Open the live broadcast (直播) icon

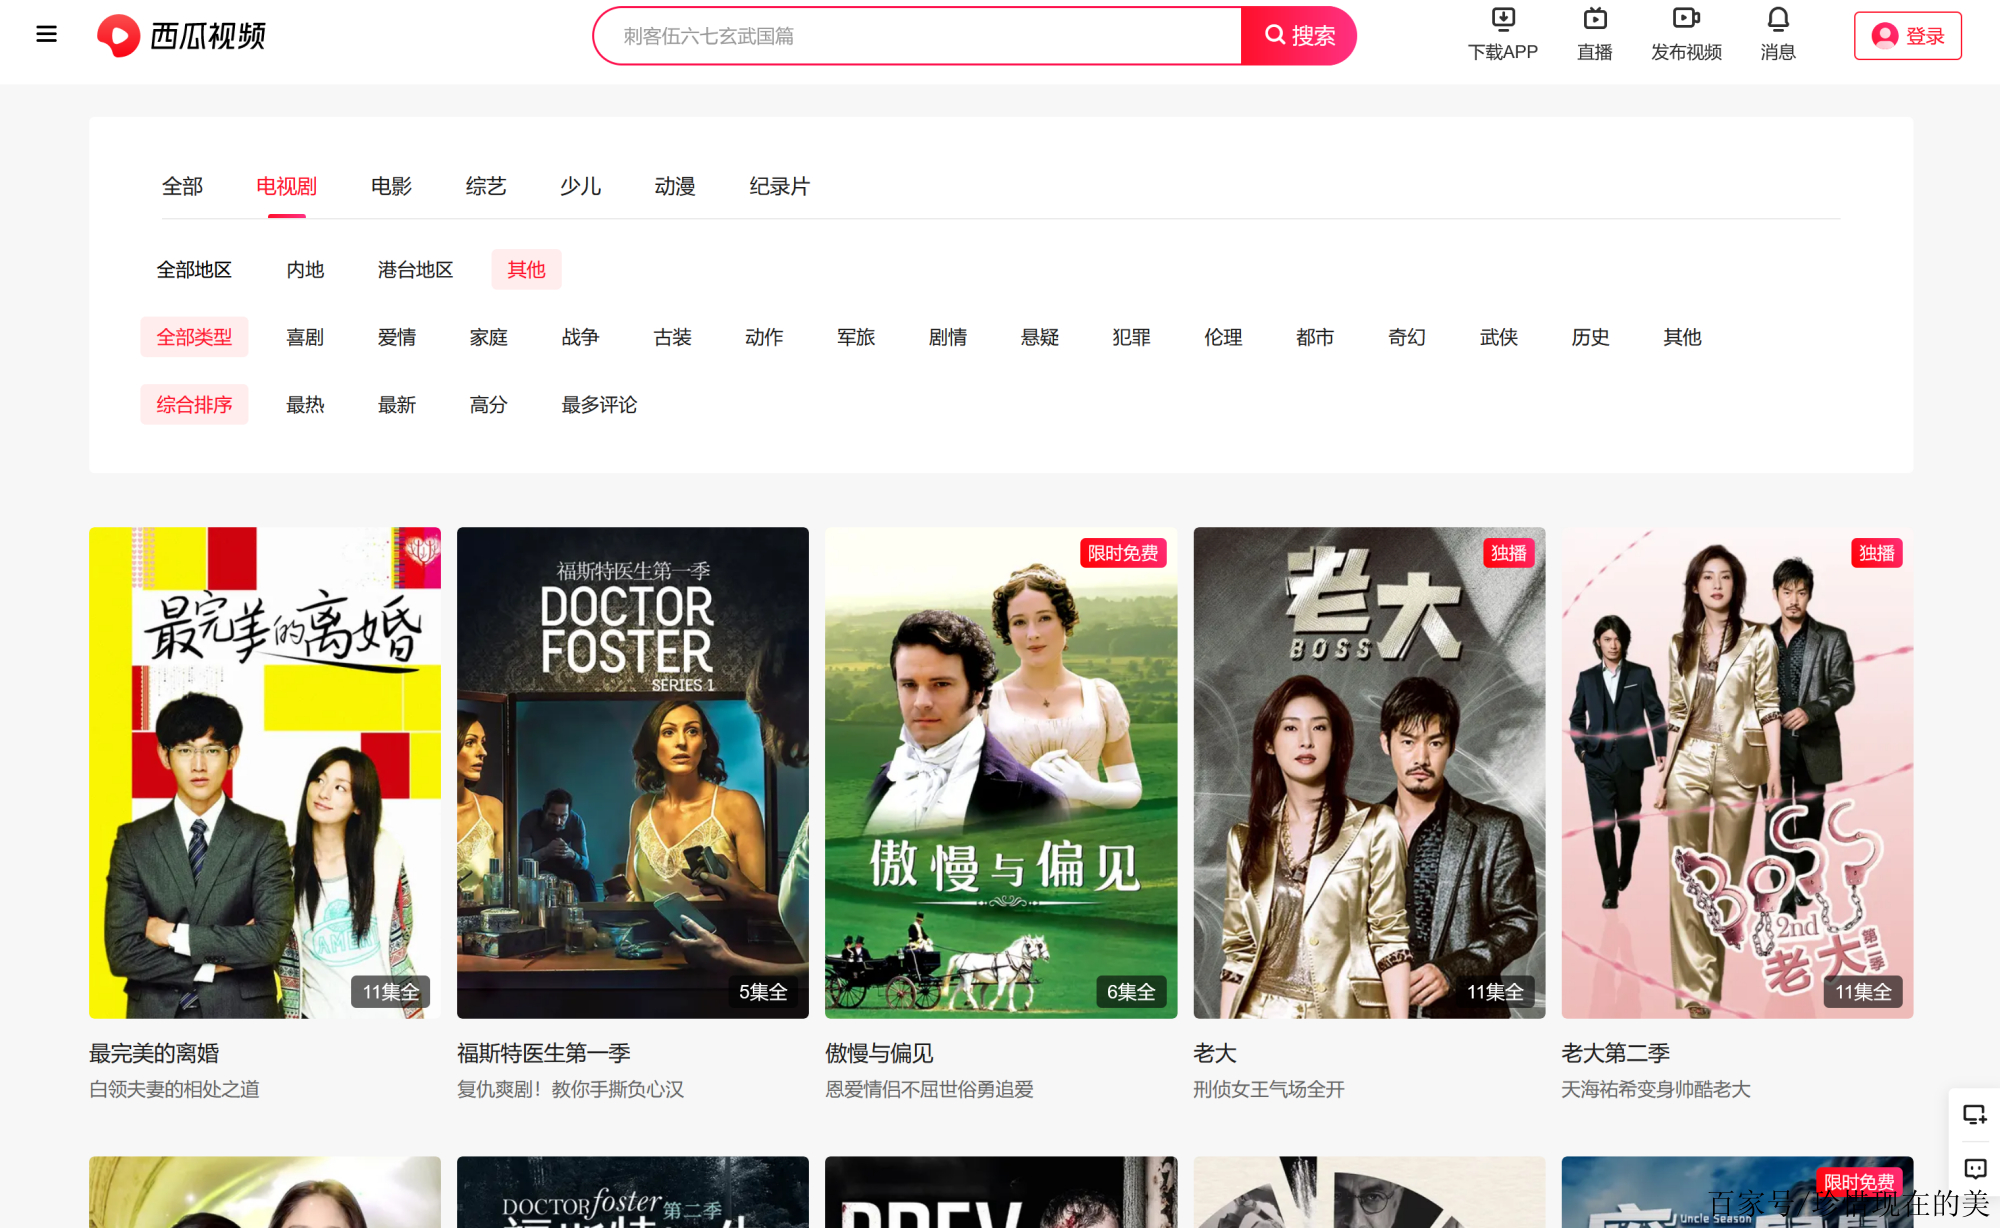click(x=1594, y=20)
